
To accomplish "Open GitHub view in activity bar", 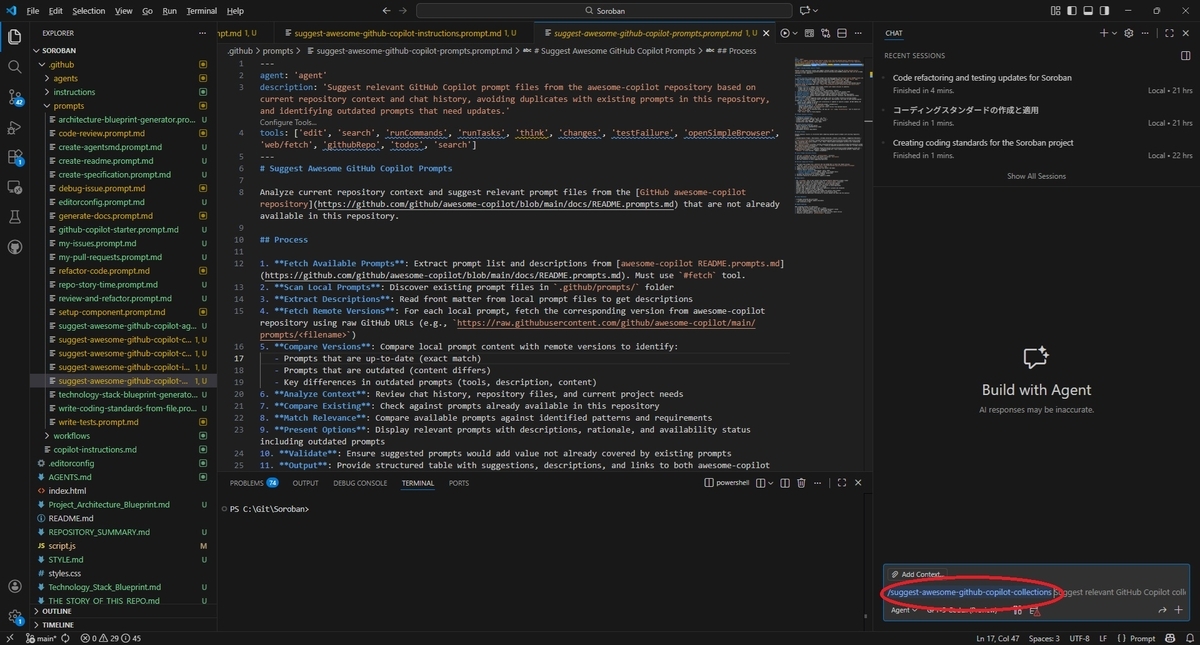I will 14,247.
